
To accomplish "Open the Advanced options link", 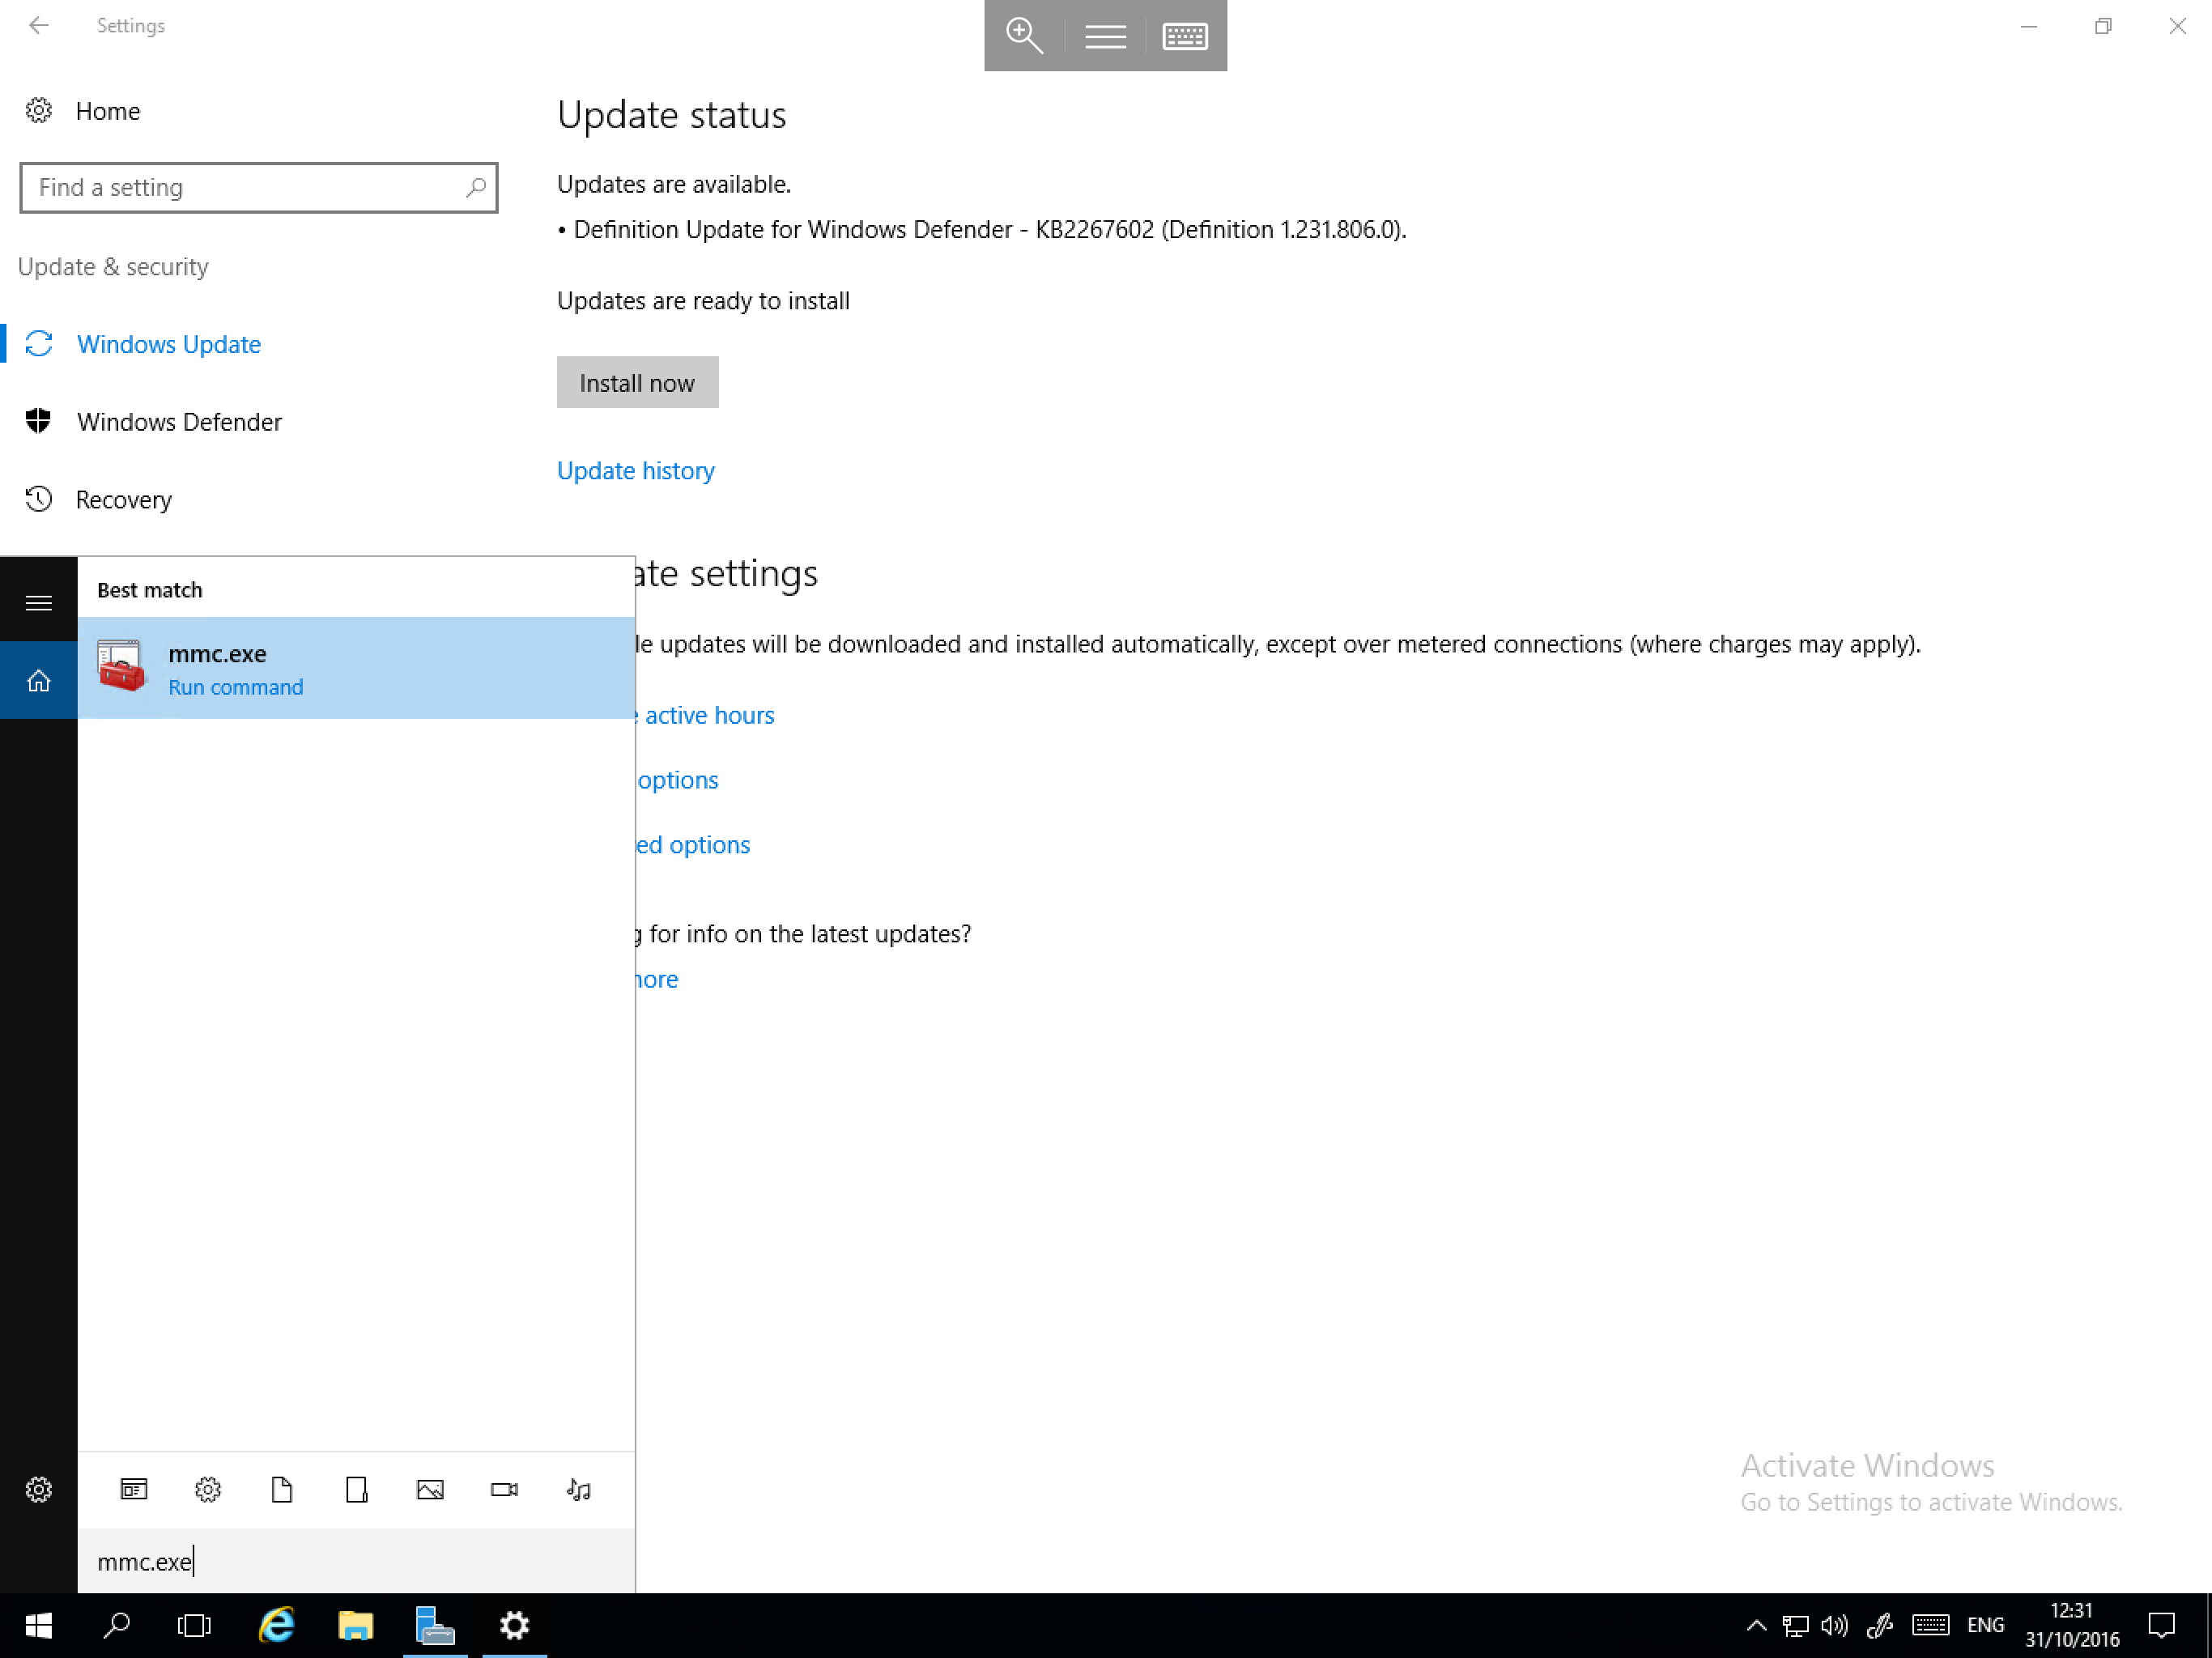I will click(693, 845).
